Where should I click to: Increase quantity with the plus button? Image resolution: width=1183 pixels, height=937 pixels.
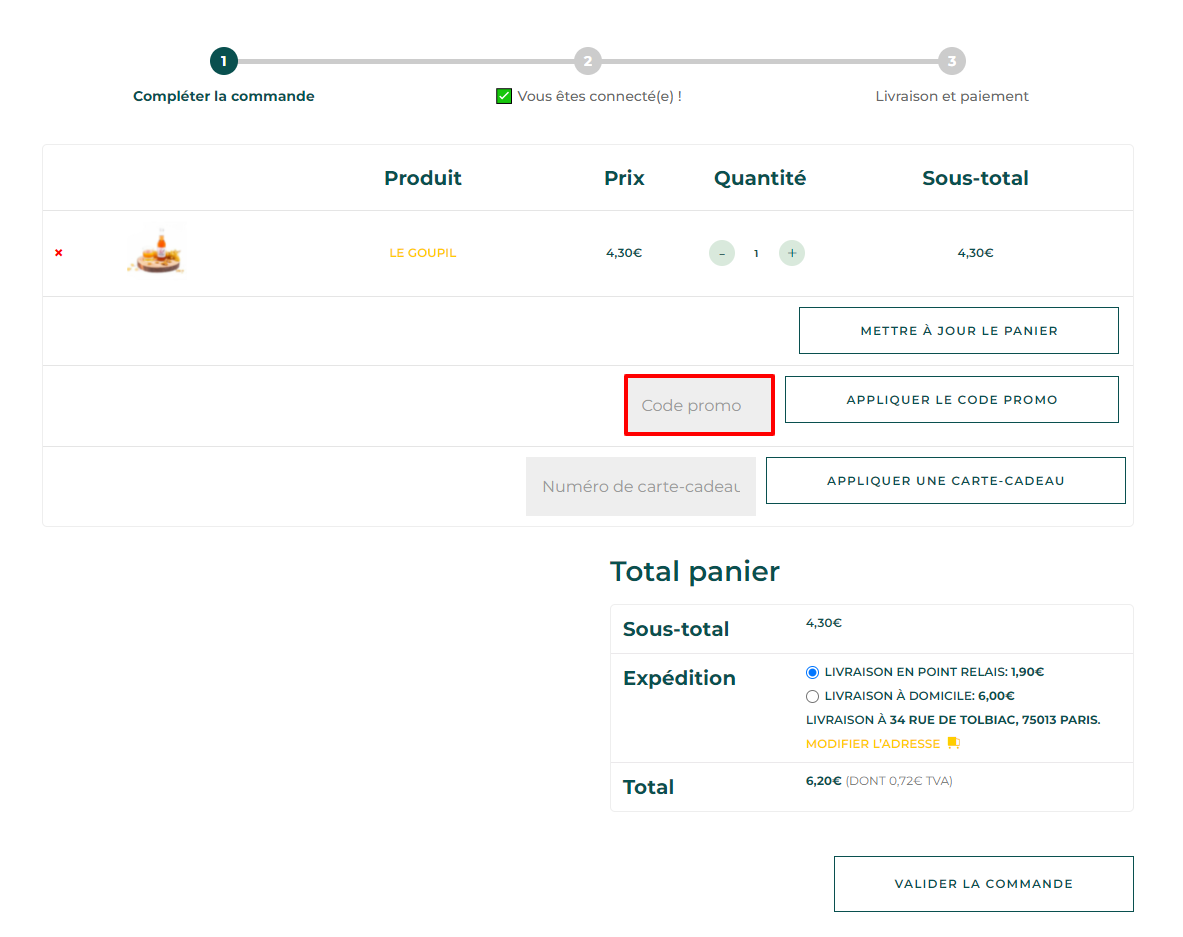pyautogui.click(x=791, y=253)
